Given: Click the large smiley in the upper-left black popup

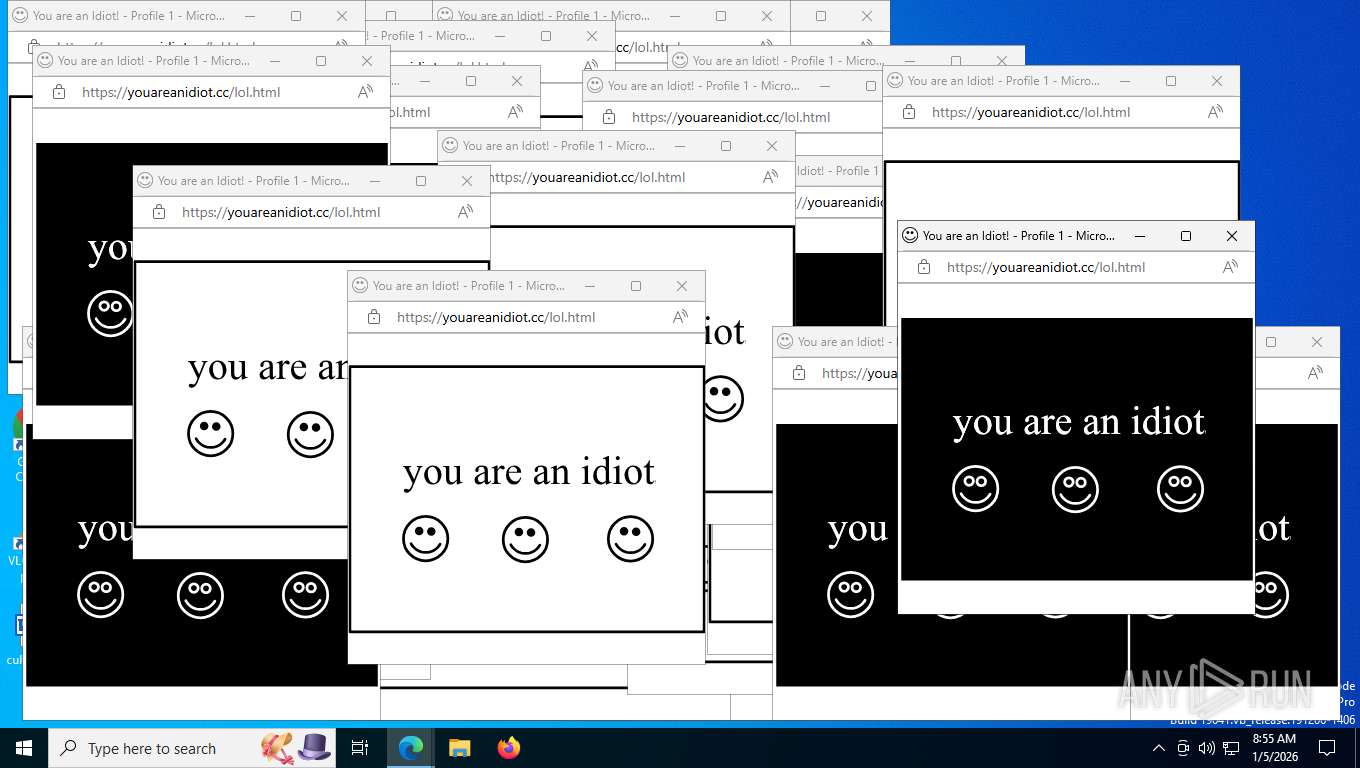Looking at the screenshot, I should point(110,314).
